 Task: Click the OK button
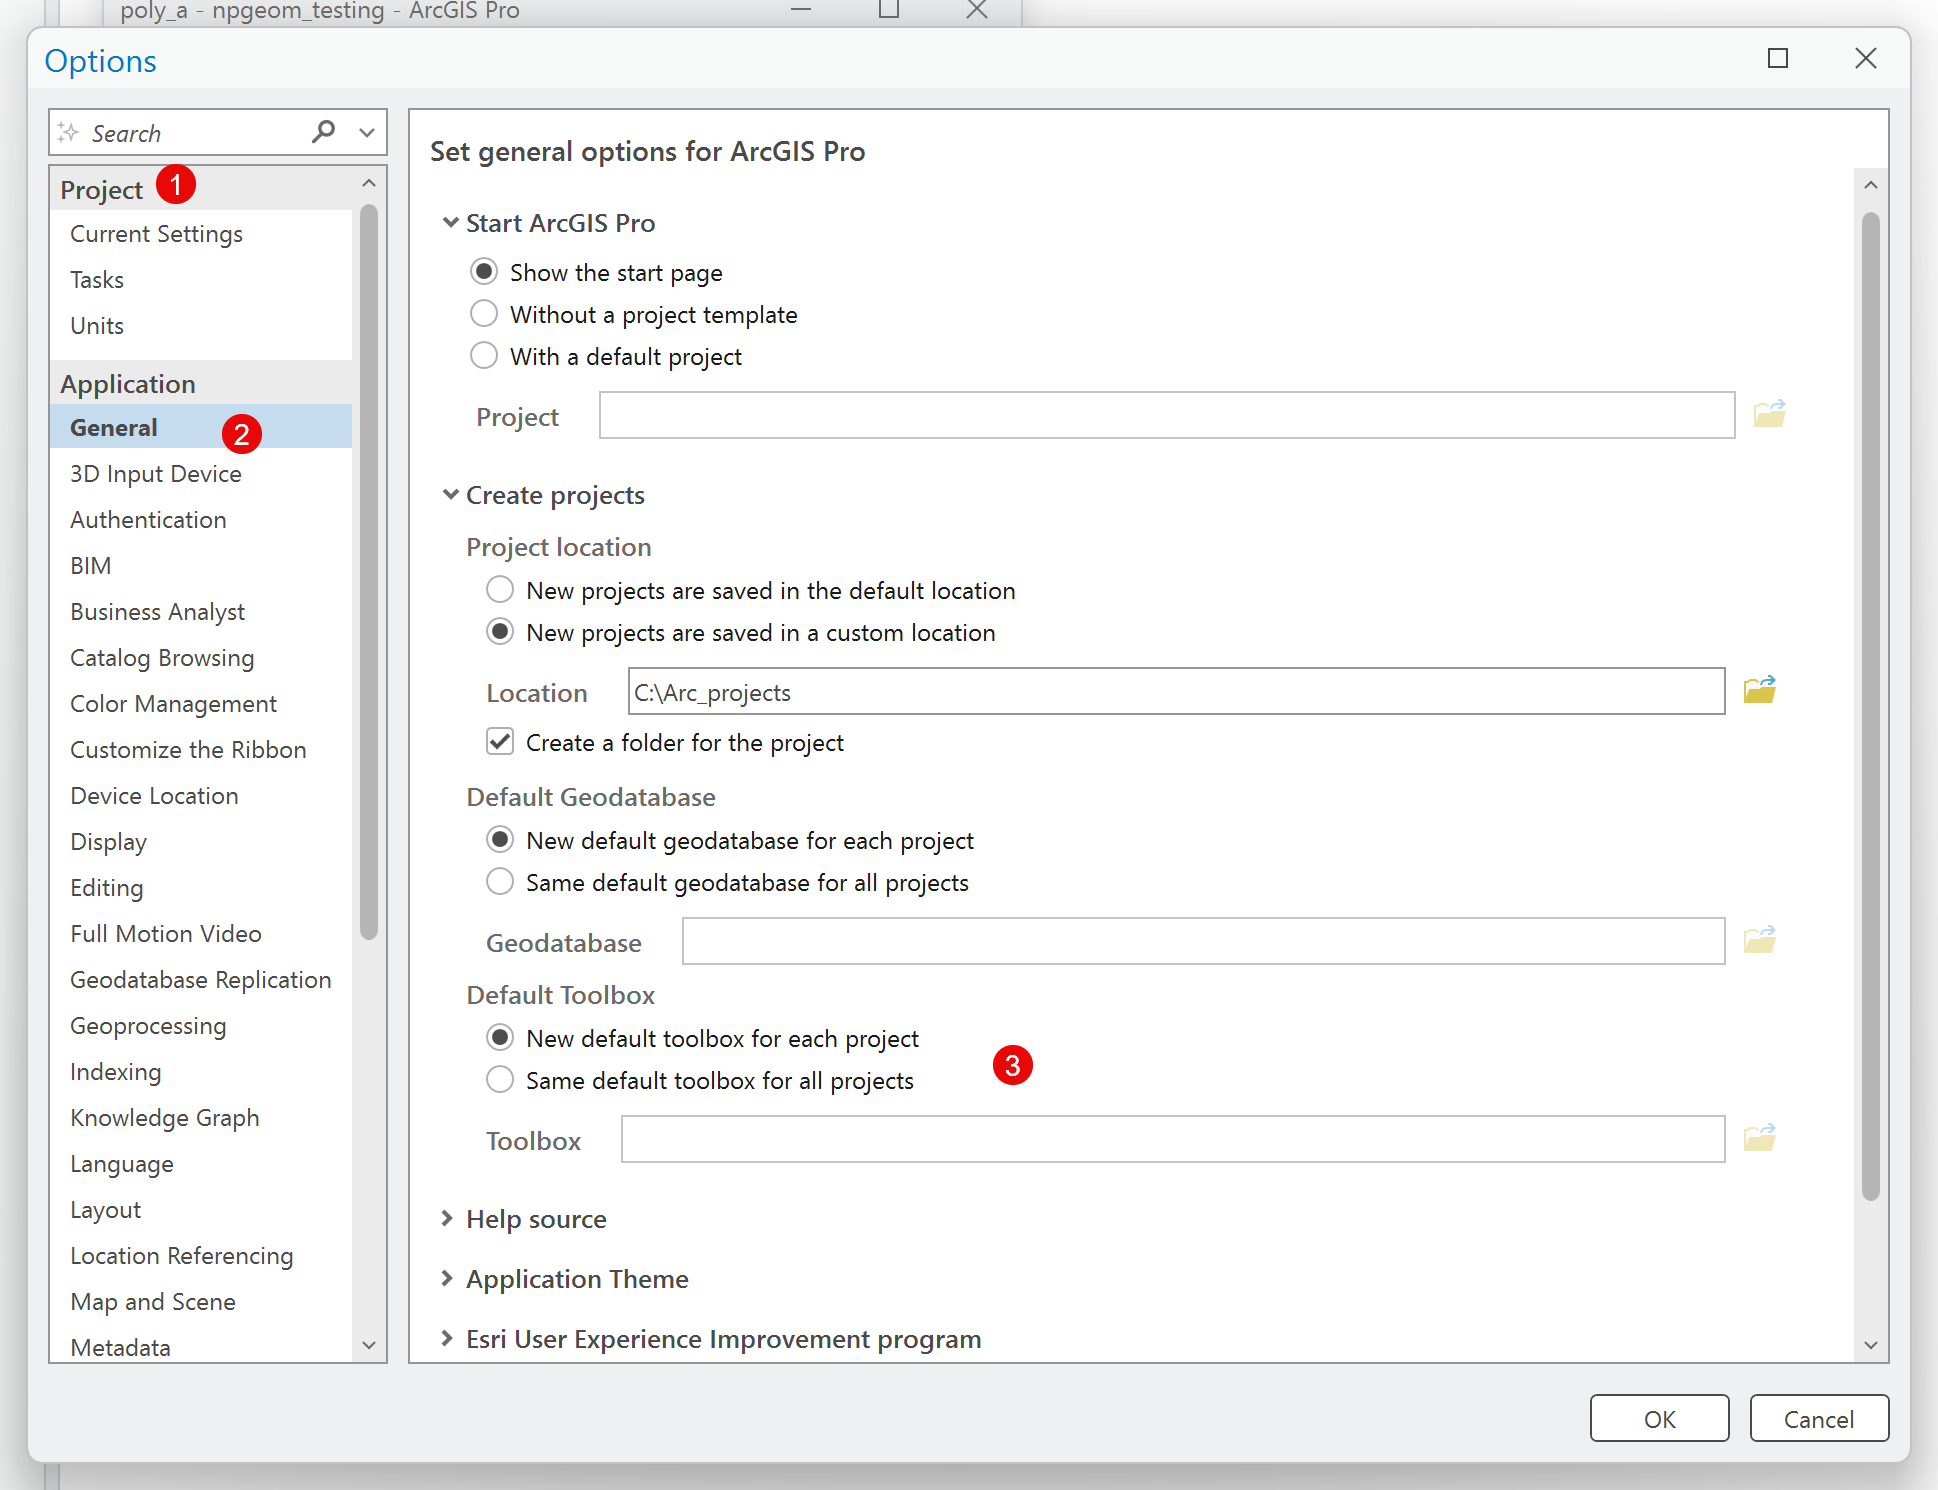[x=1659, y=1418]
